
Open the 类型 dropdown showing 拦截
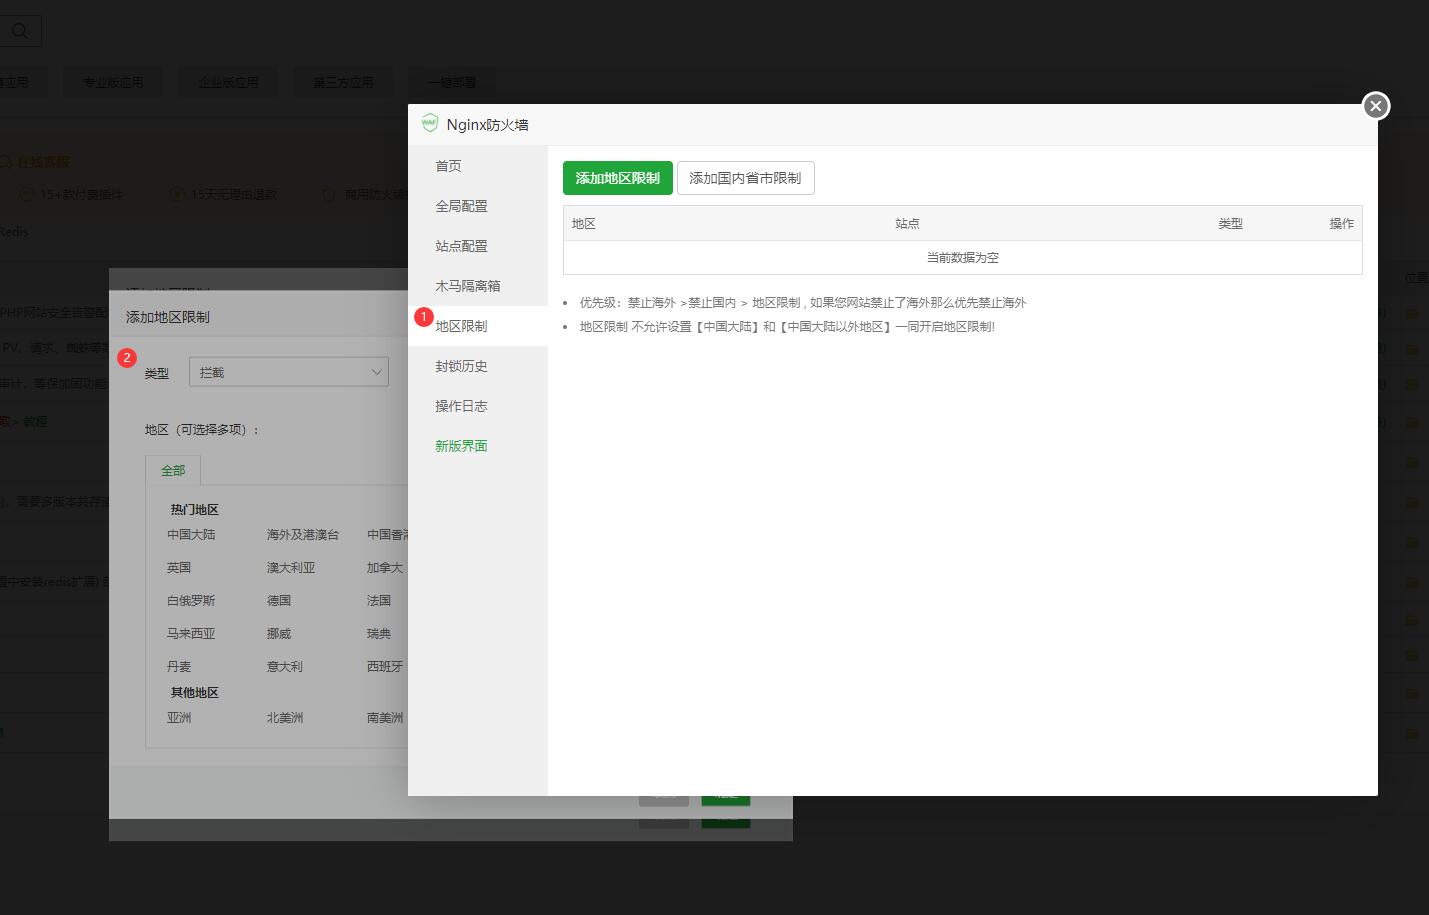(x=288, y=372)
